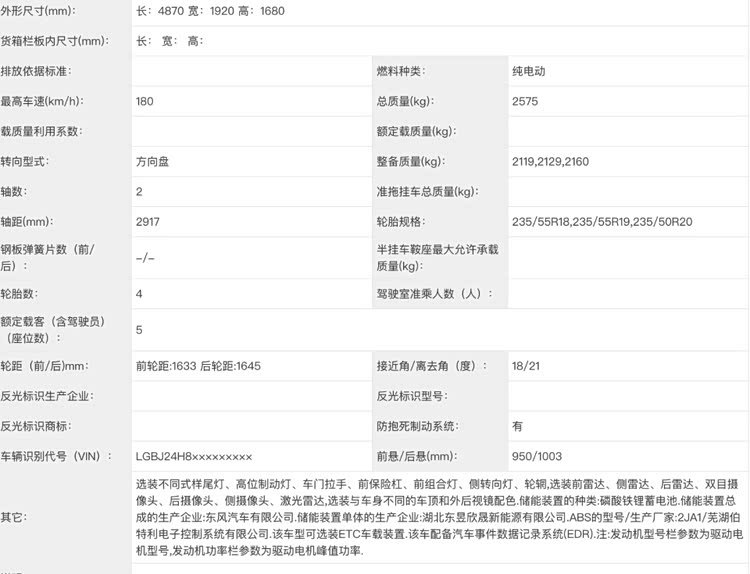Click approach/departure angle value 18/21
The image size is (750, 574).
tap(526, 366)
